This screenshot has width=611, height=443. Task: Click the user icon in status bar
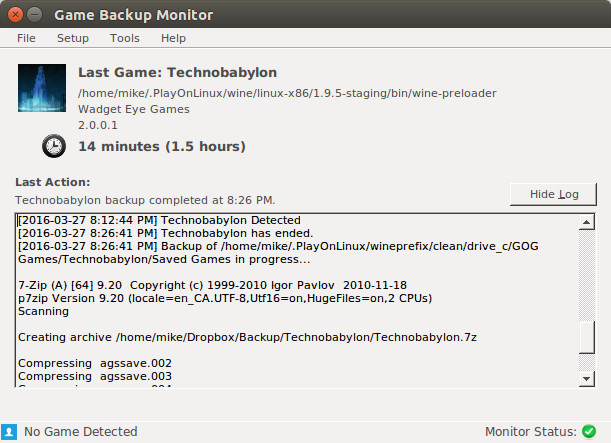tap(9, 432)
